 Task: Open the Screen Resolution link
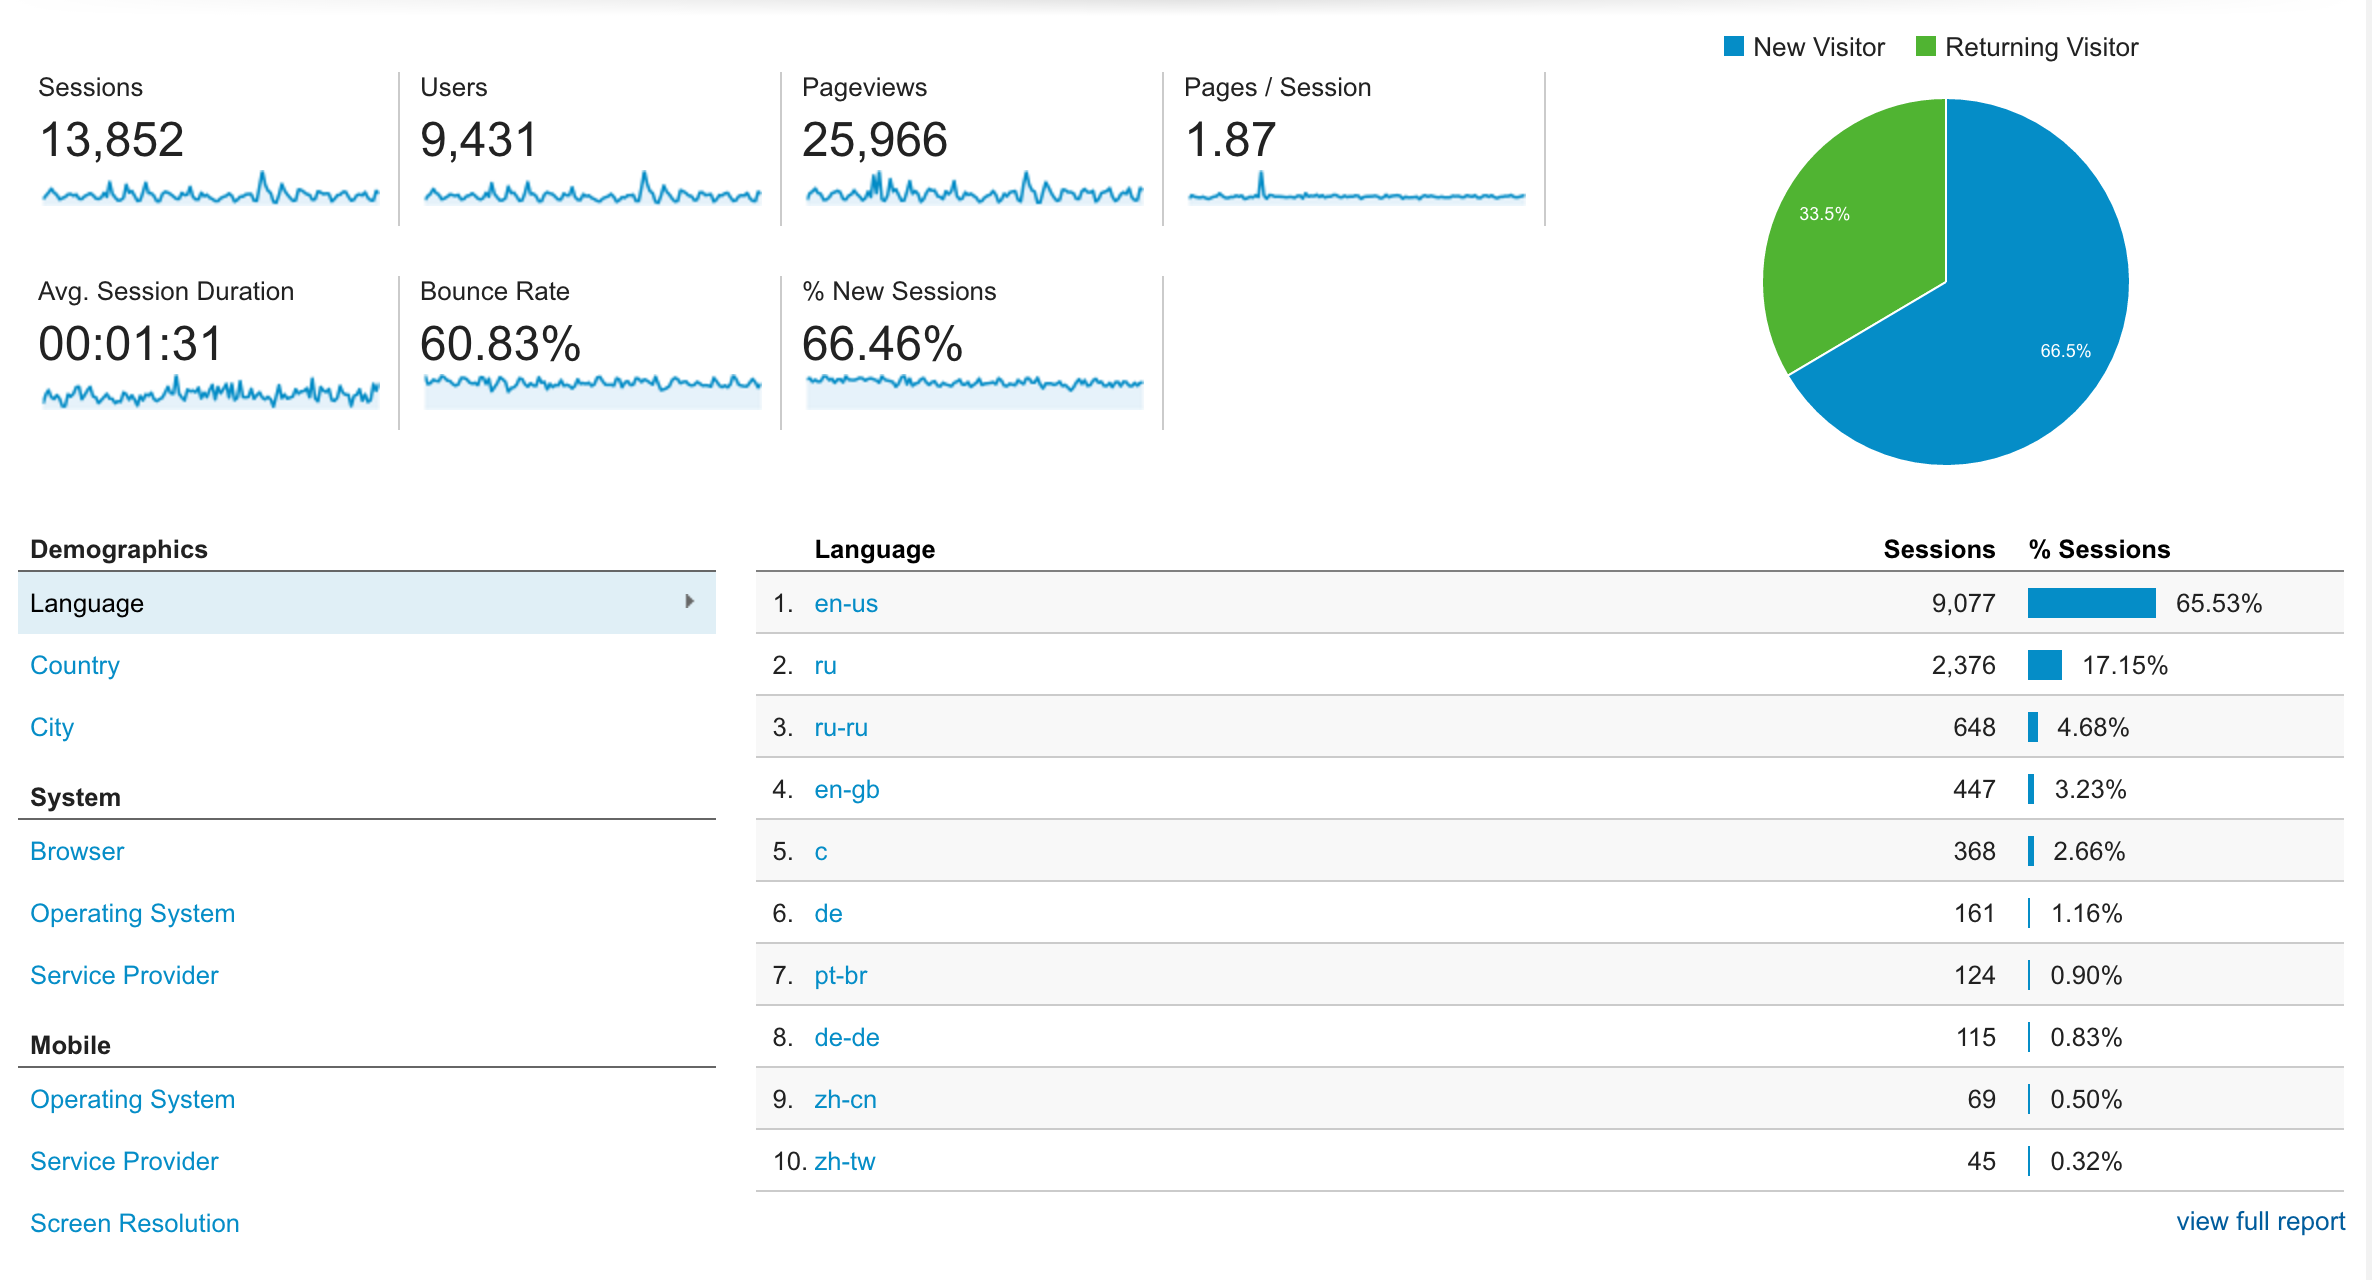[135, 1223]
